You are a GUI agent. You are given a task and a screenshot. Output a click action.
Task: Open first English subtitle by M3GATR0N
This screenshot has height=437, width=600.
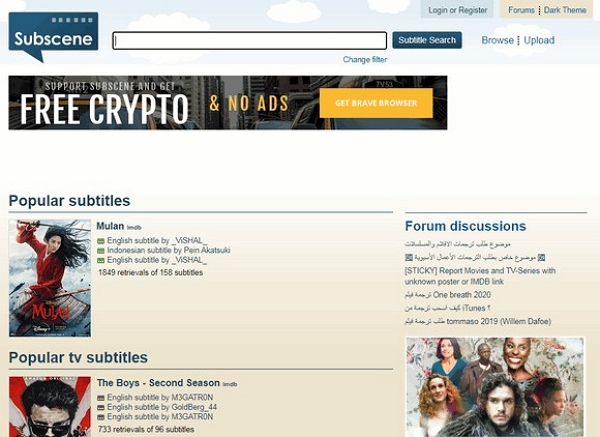[160, 397]
